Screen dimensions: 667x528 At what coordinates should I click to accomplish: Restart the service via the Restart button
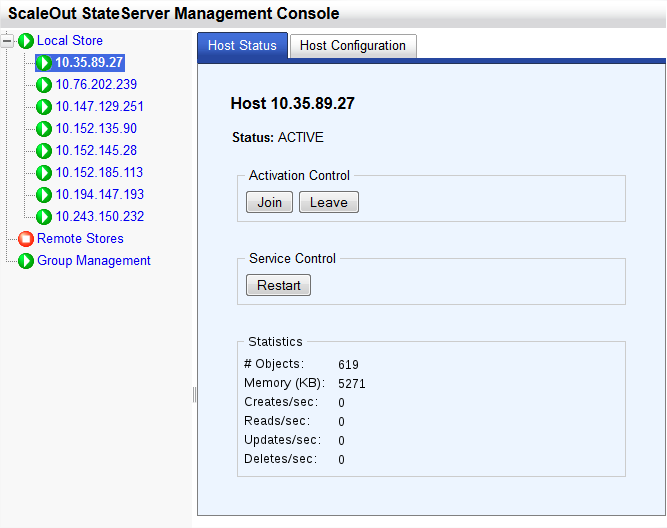point(279,285)
